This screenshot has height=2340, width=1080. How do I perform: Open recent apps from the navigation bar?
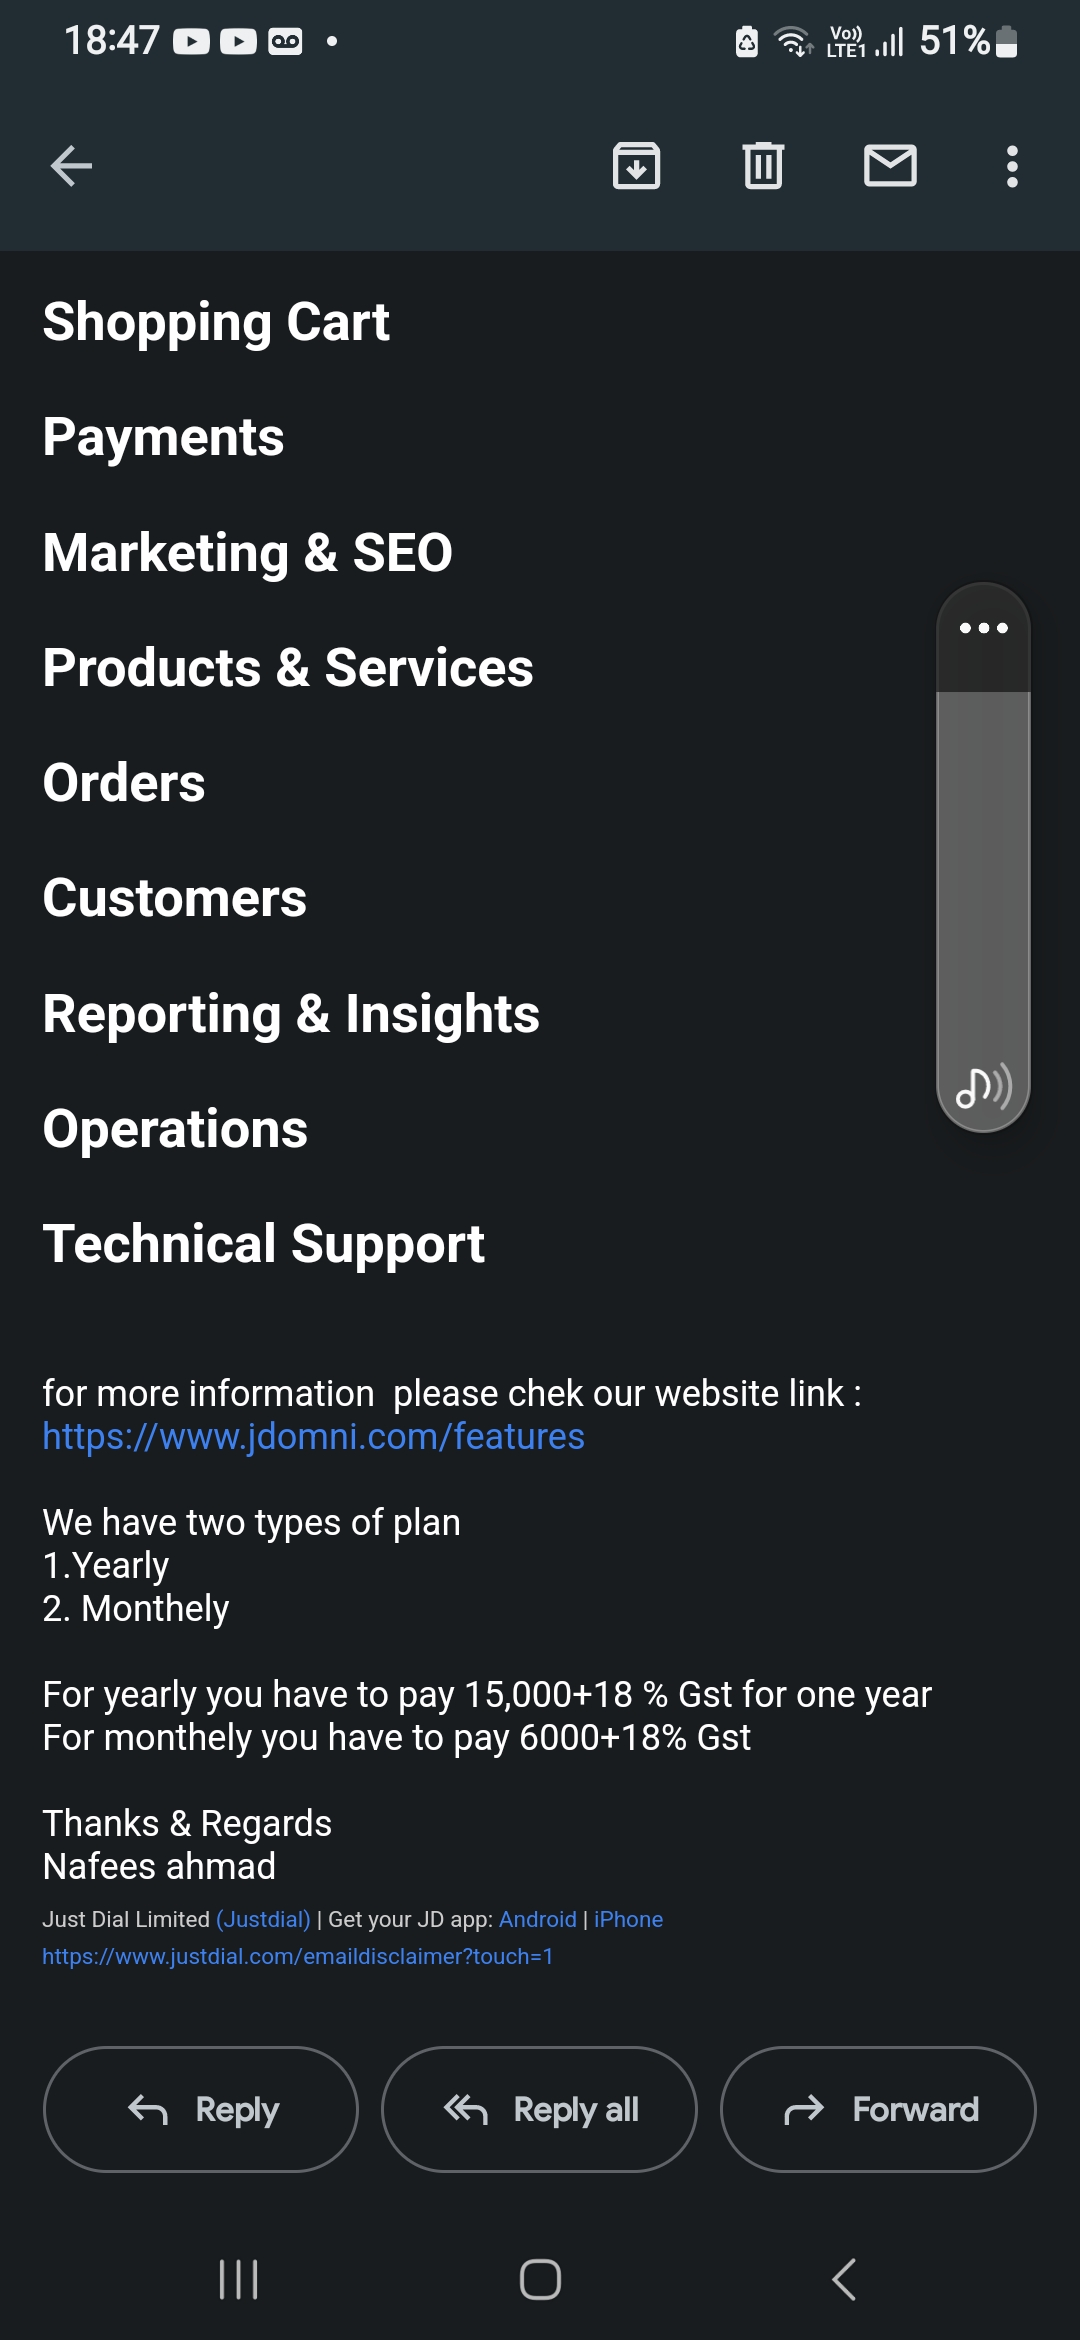click(x=238, y=2280)
